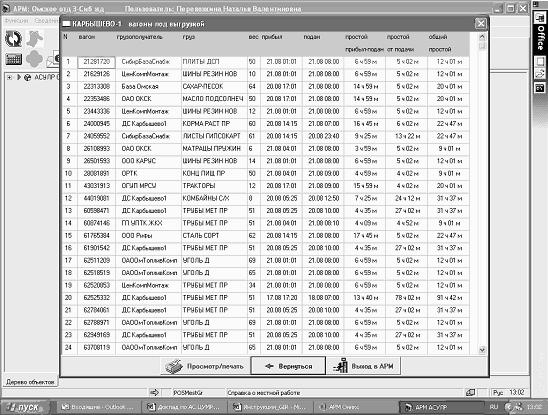Close the КАРБЫШЕВО-1 dialog window
The height and width of the screenshot is (415, 548).
point(481,24)
